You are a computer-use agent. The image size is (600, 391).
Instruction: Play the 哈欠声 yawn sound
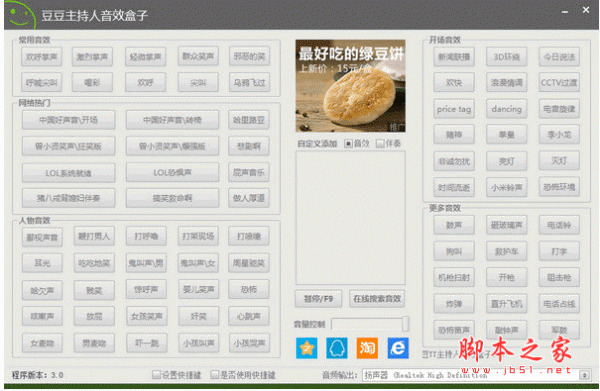click(x=42, y=291)
